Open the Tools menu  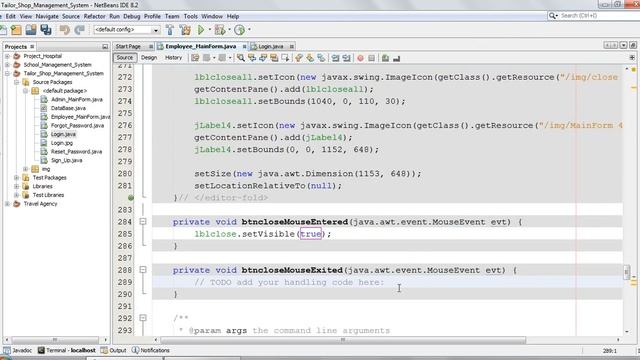191,16
